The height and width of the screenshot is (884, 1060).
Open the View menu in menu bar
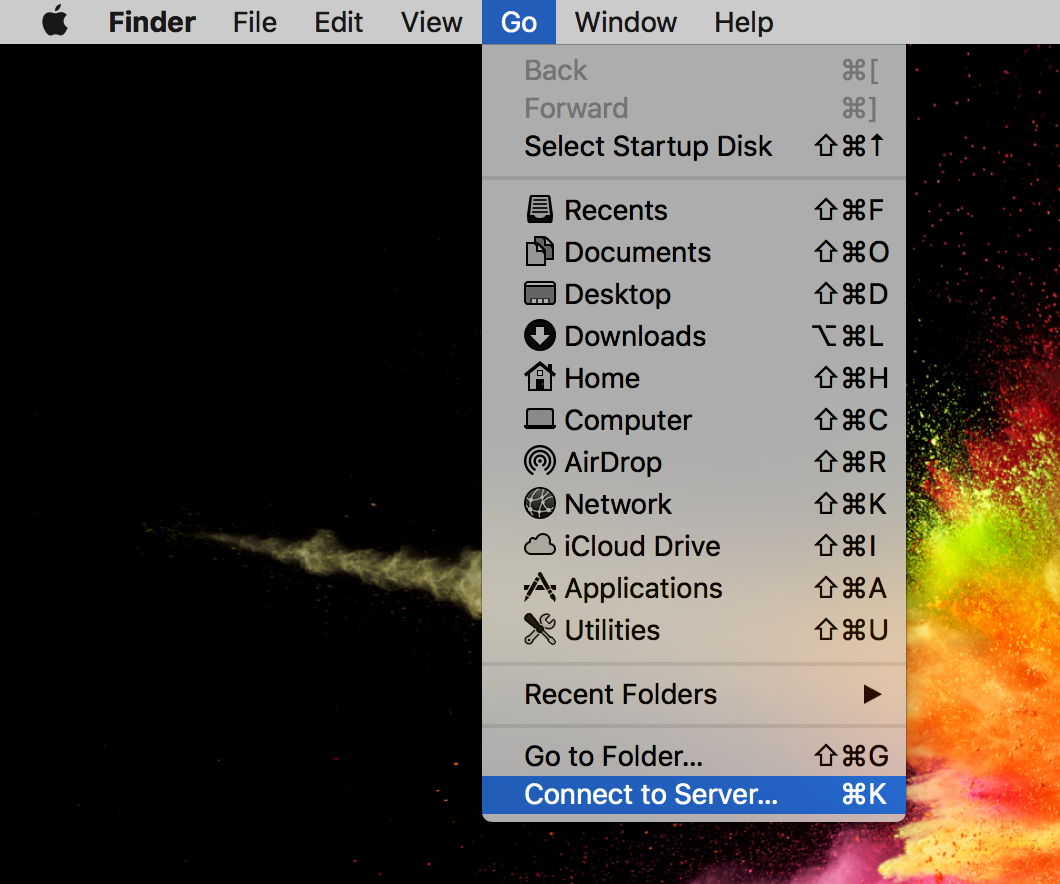[431, 22]
